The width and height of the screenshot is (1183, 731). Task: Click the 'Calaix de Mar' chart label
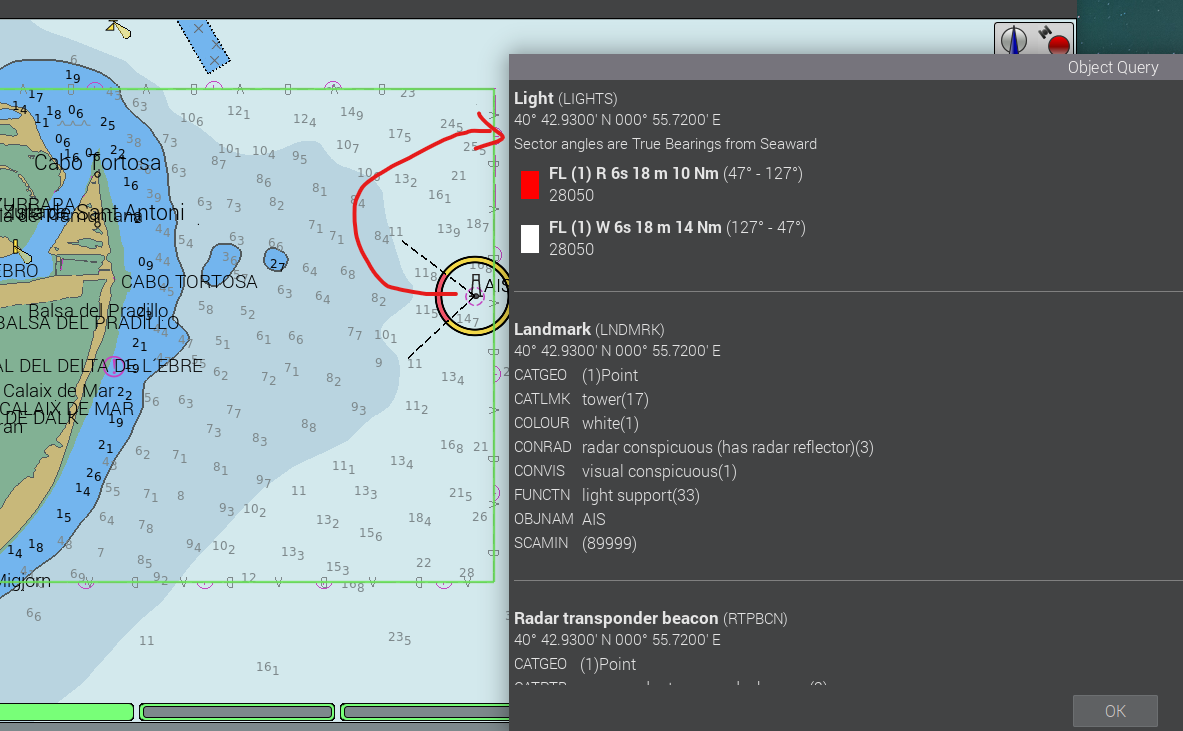(58, 391)
